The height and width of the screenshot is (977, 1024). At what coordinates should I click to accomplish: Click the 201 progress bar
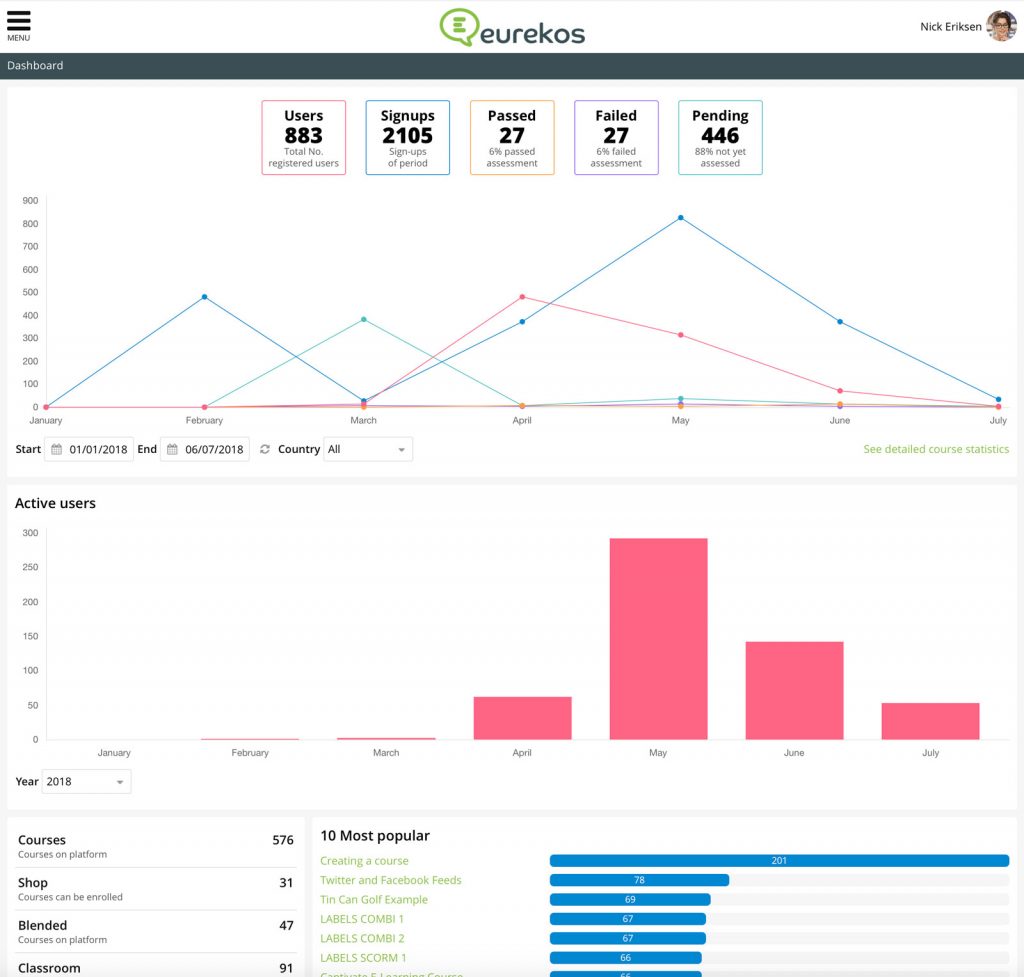(x=779, y=861)
